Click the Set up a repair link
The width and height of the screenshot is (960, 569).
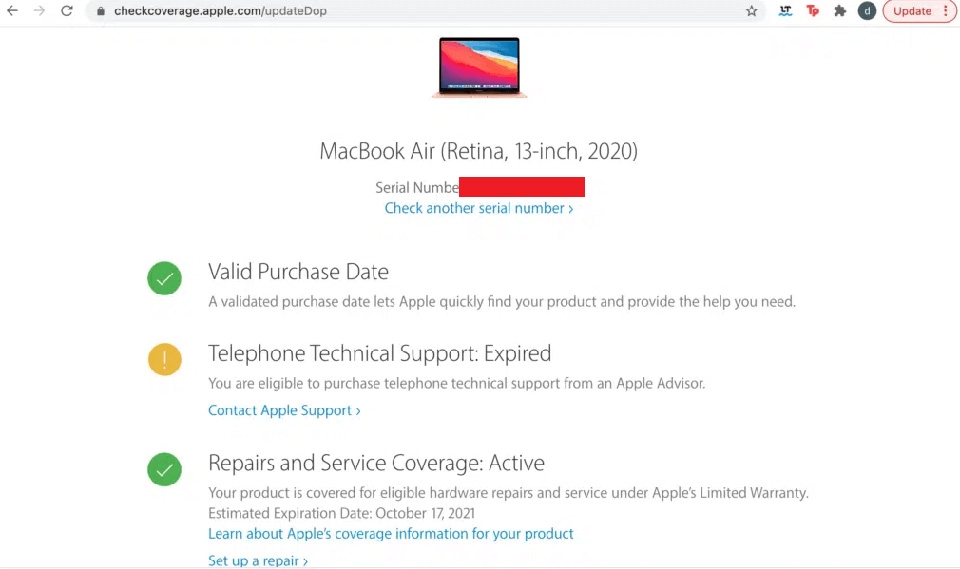tap(258, 561)
